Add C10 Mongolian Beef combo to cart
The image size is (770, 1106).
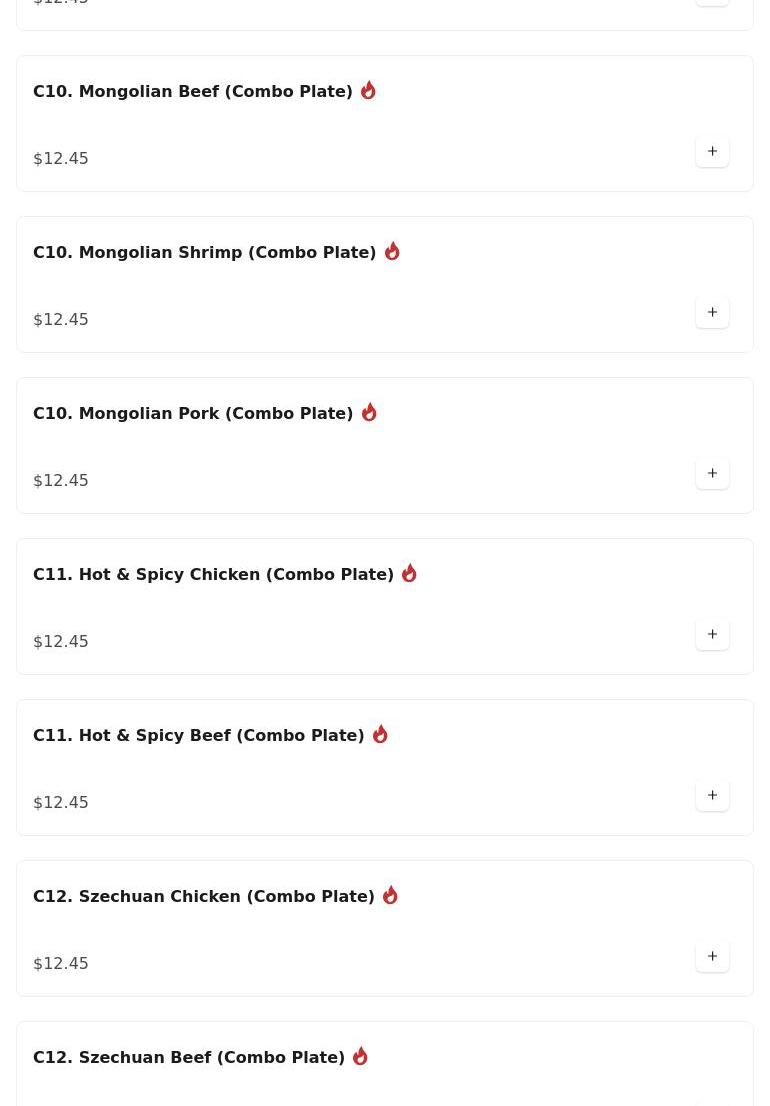pyautogui.click(x=712, y=152)
